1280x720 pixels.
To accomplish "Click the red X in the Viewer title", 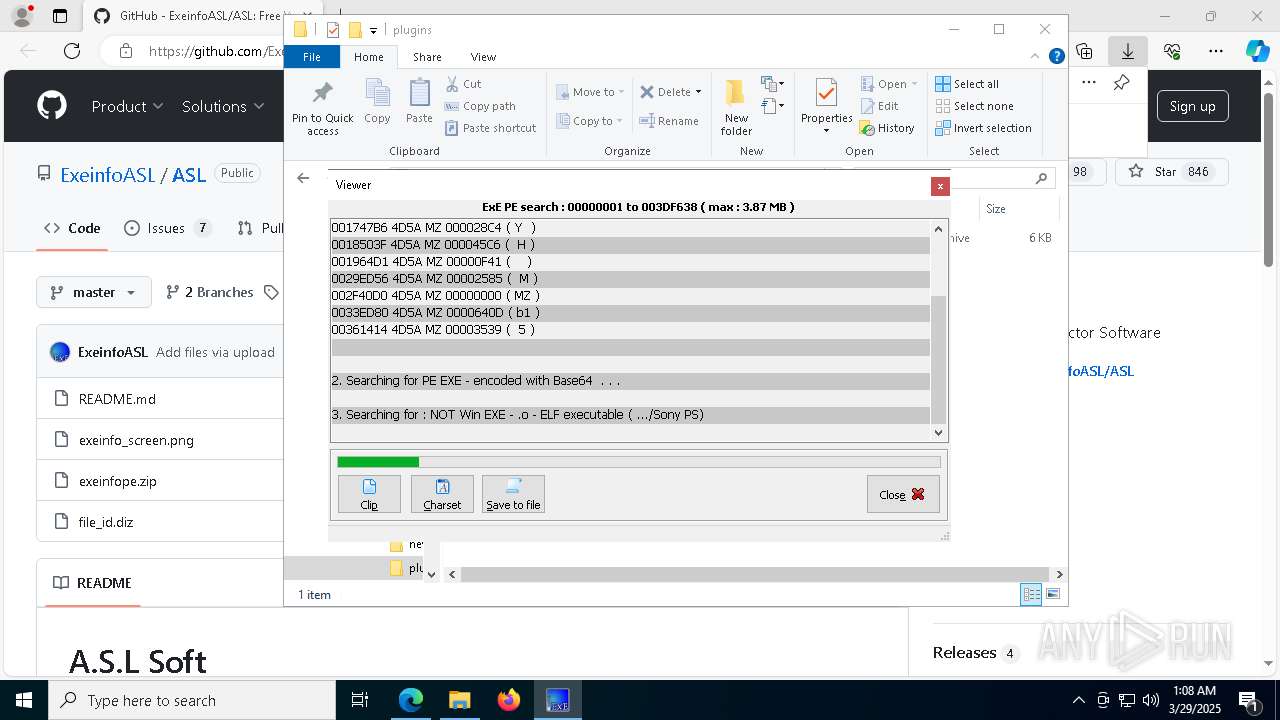I will [940, 185].
